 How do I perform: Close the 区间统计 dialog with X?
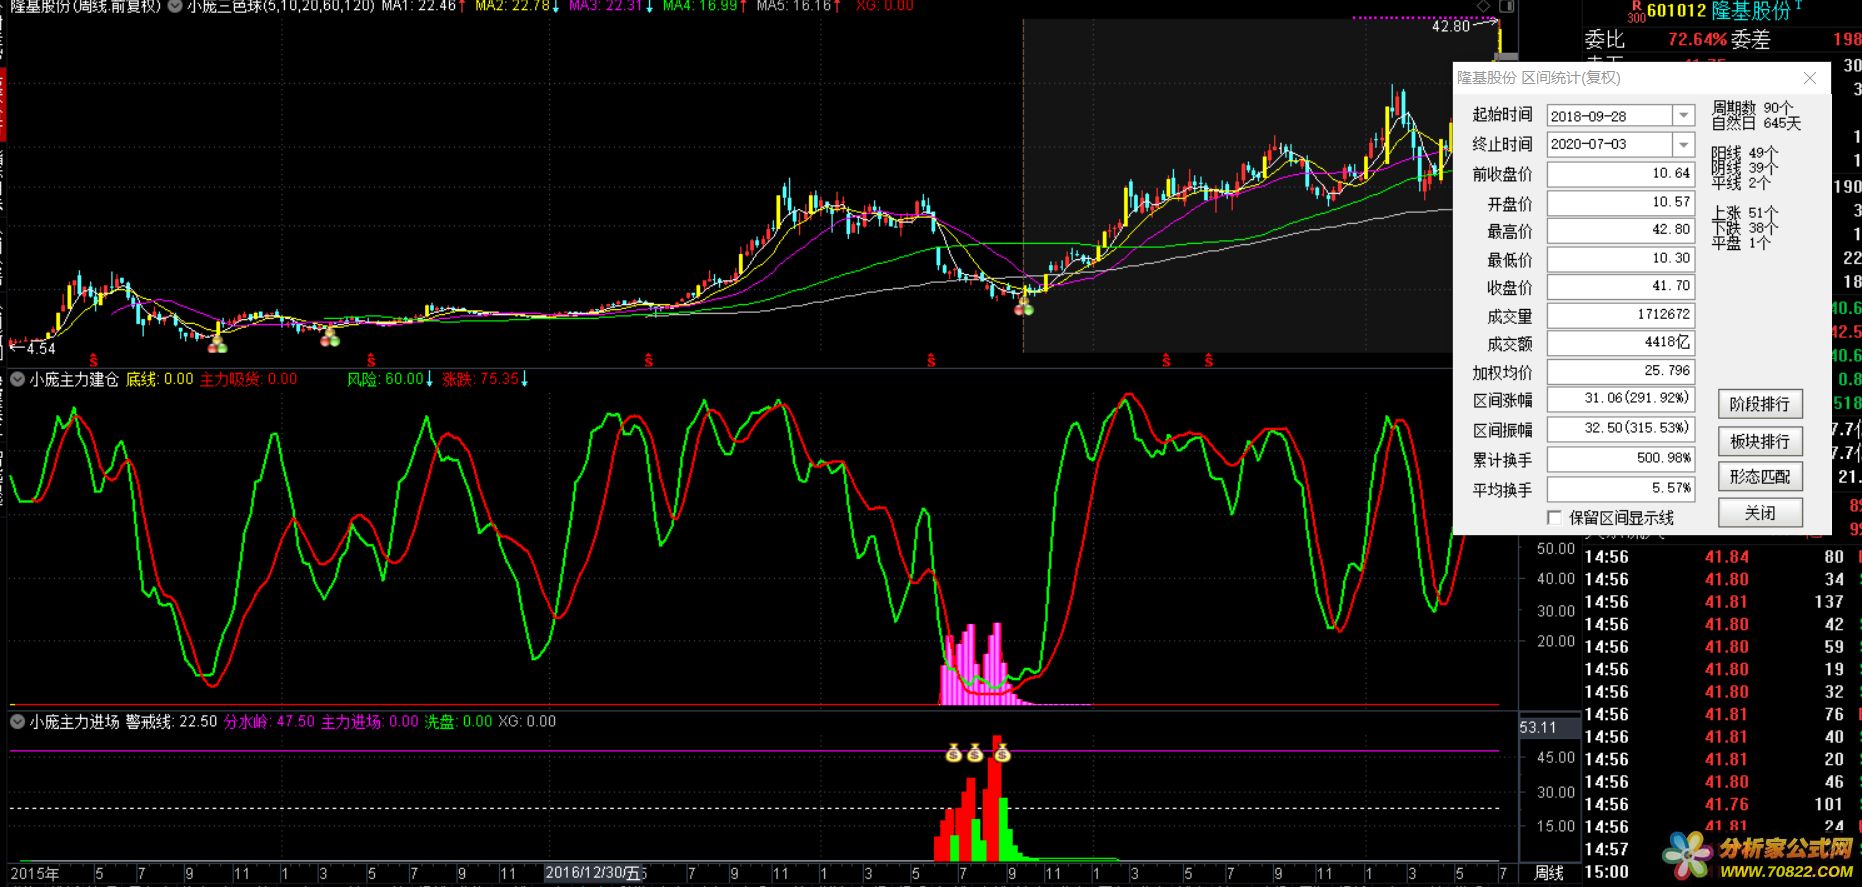click(x=1810, y=78)
